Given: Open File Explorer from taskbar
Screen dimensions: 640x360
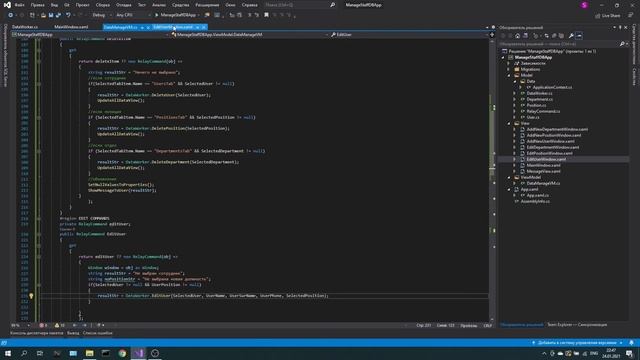Looking at the screenshot, I should tap(89, 353).
